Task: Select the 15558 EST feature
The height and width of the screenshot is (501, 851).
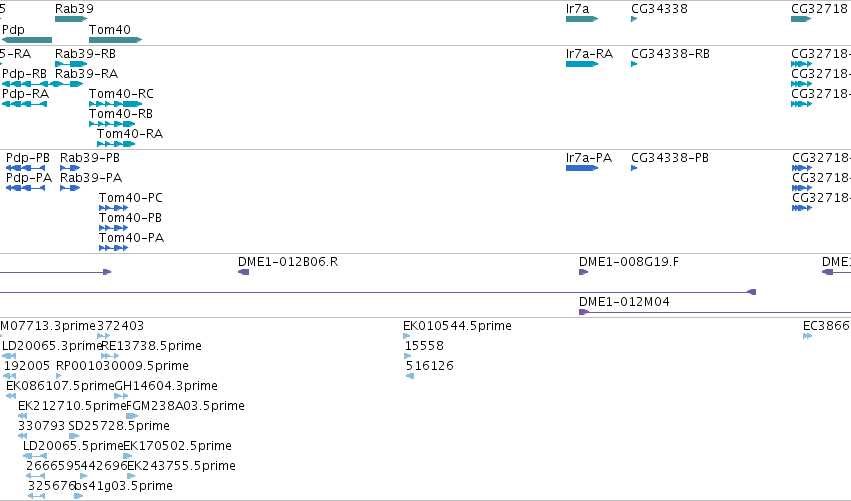Action: click(408, 356)
